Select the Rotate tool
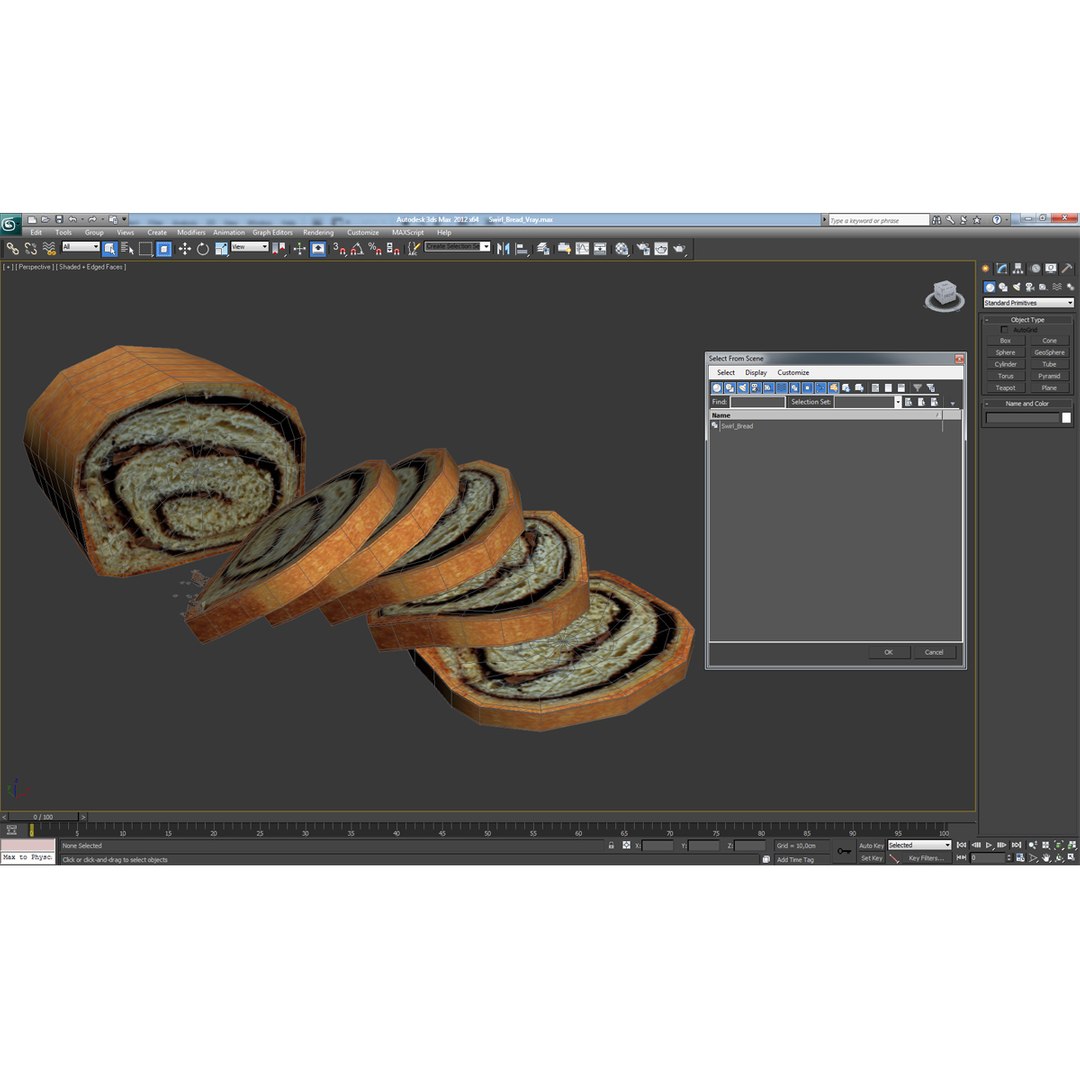The height and width of the screenshot is (1080, 1080). [x=202, y=249]
